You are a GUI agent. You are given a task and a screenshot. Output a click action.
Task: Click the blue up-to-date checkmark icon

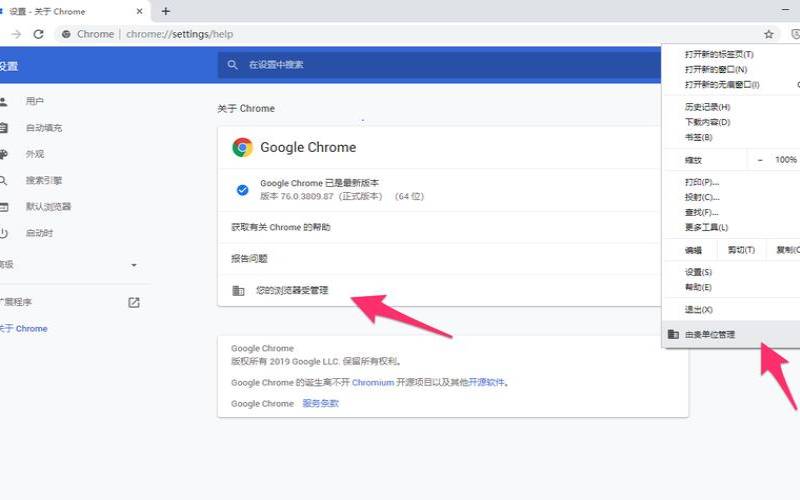[x=242, y=190]
